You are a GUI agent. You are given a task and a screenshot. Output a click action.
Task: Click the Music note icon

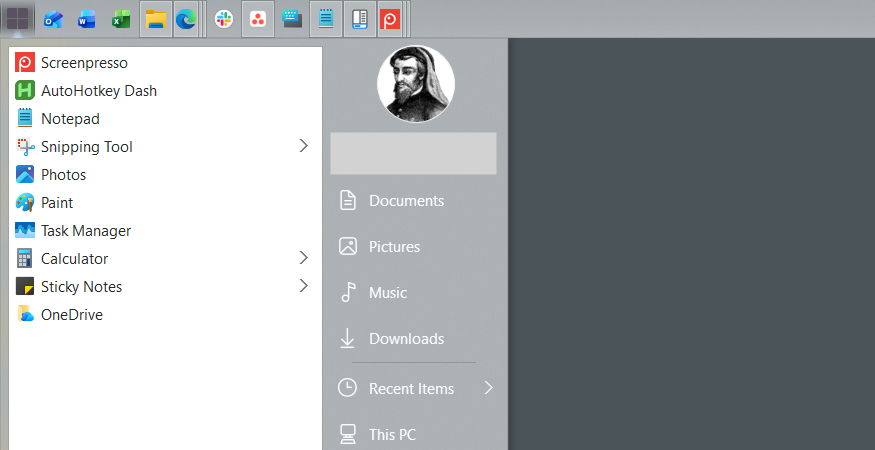(x=348, y=292)
